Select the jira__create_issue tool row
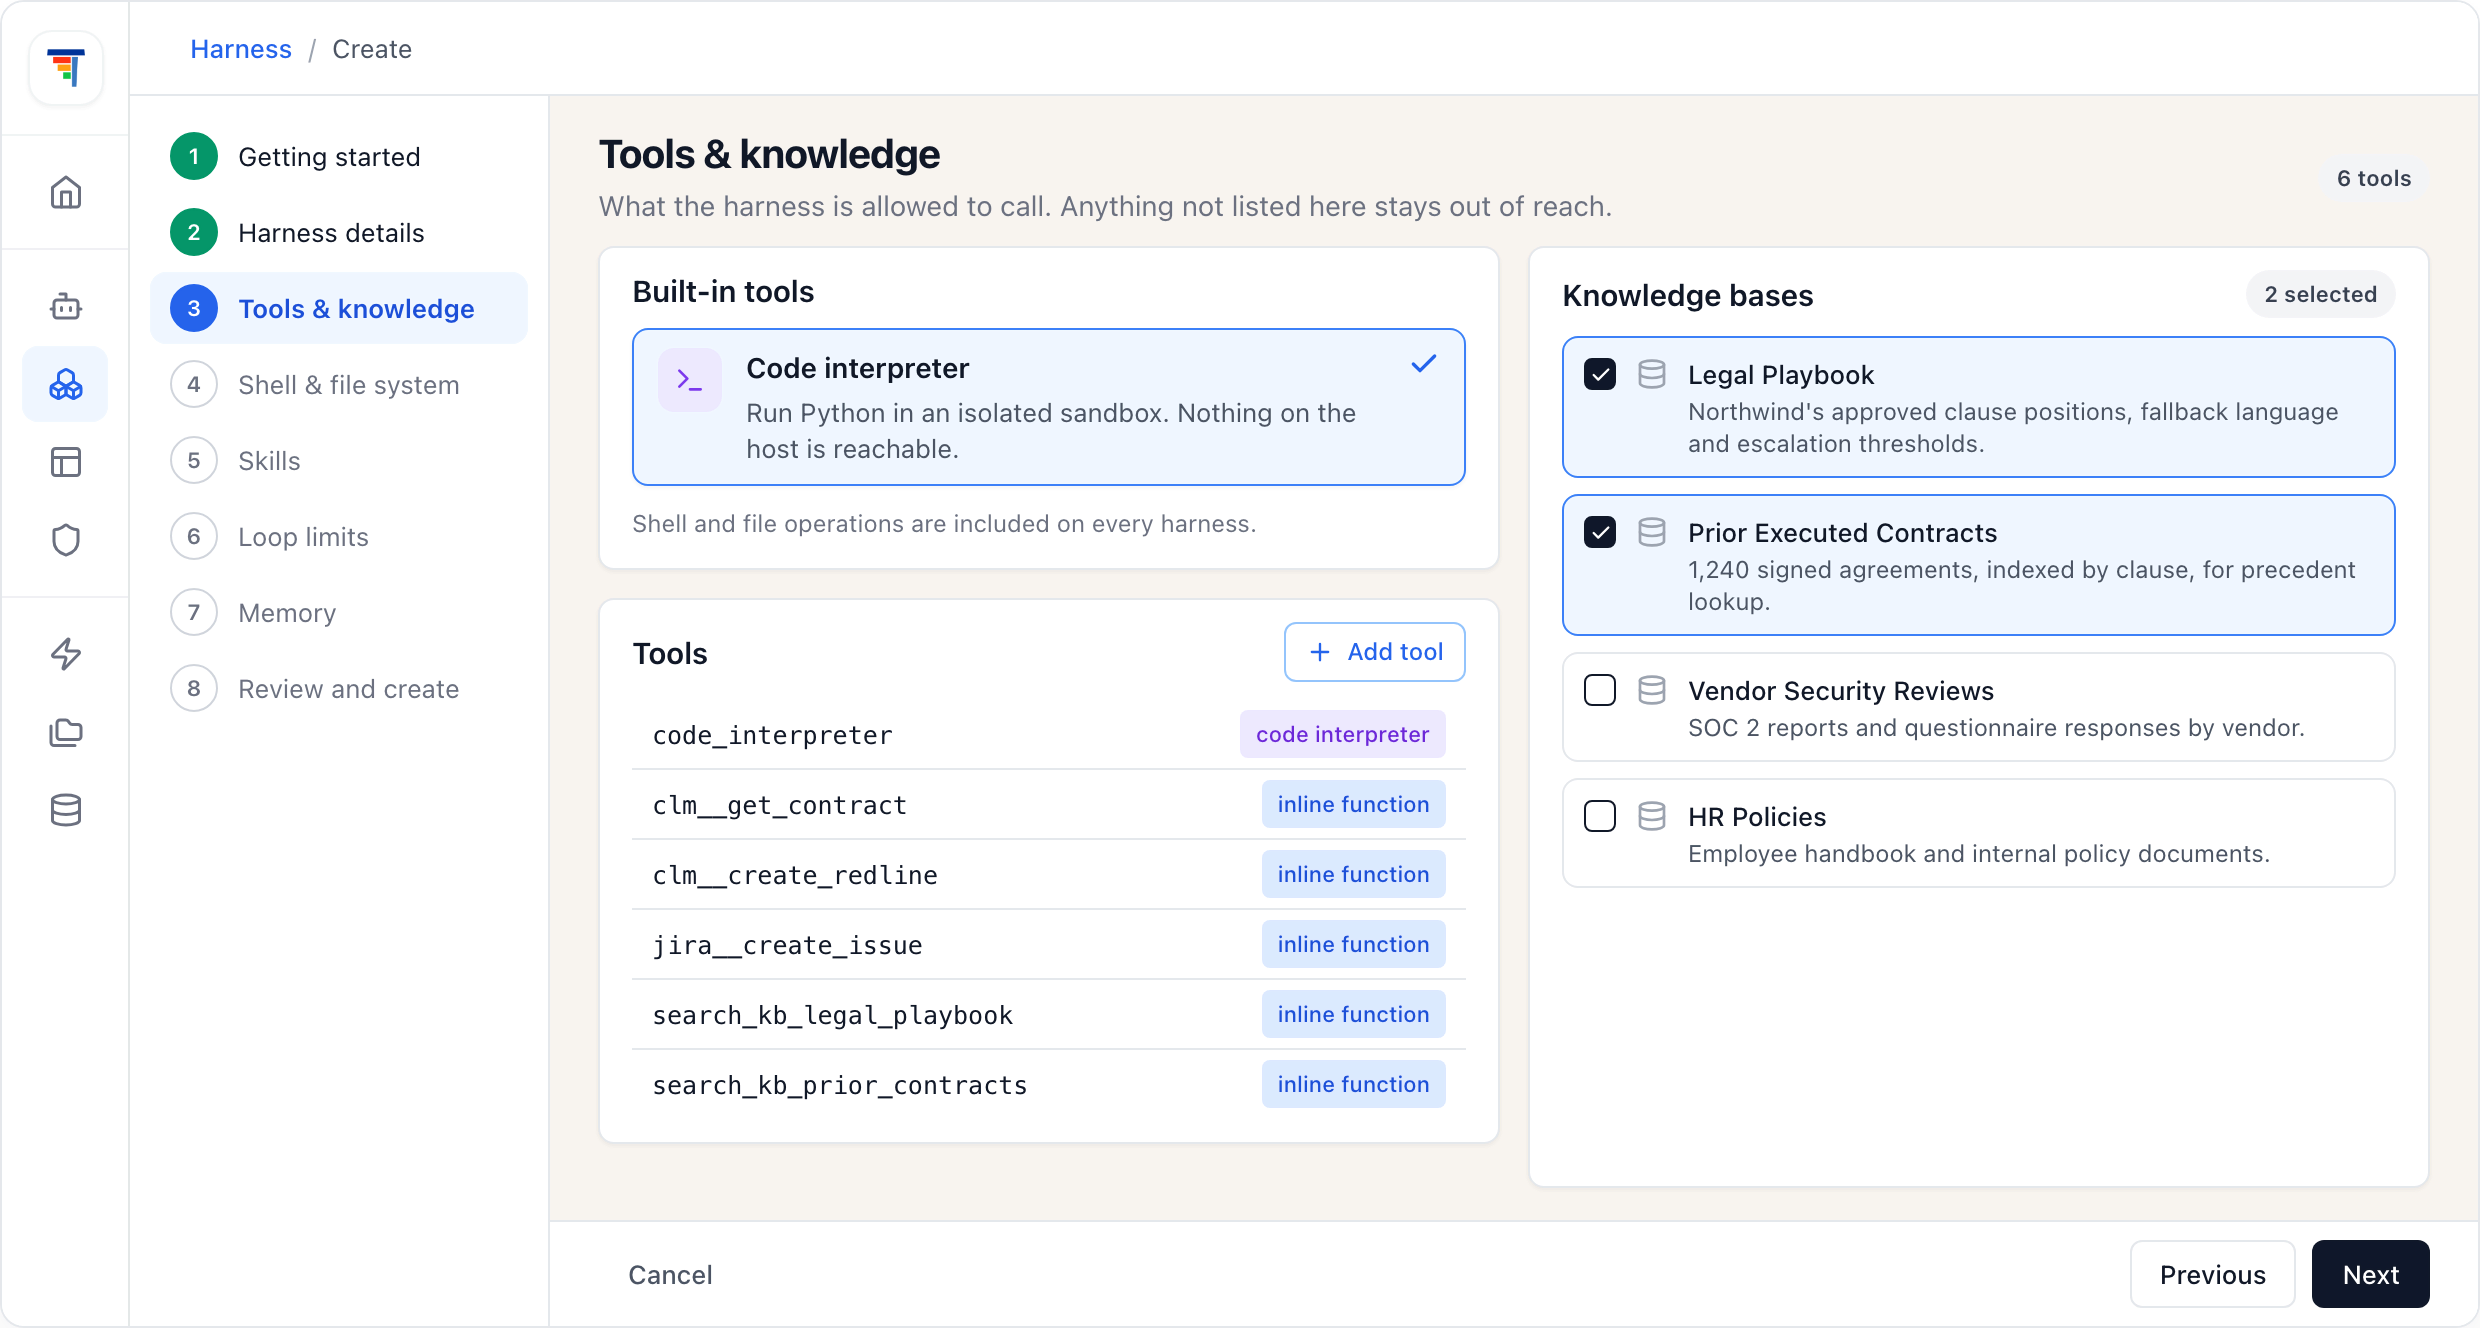 coord(1048,944)
